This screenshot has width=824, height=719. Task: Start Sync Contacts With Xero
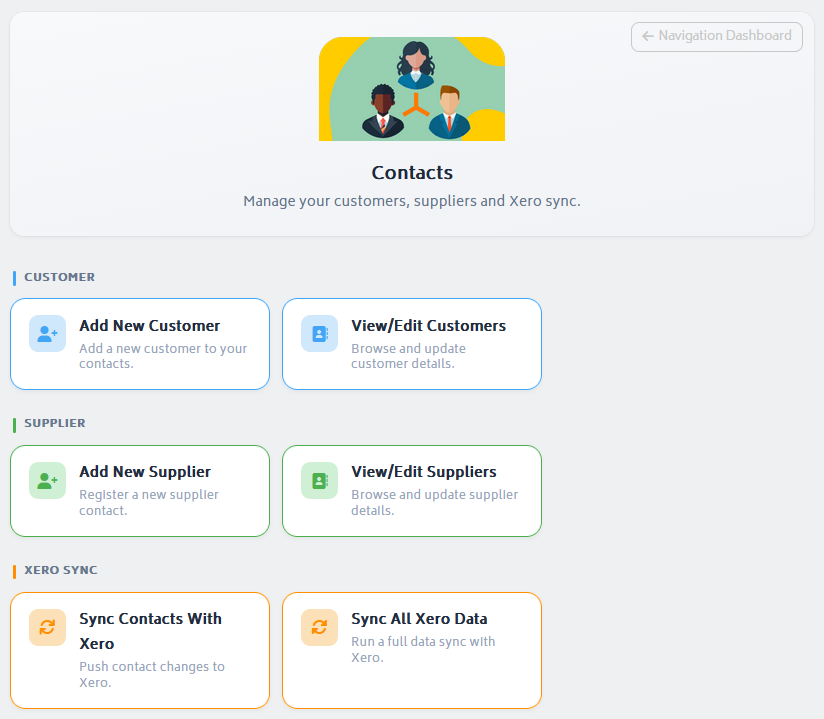[140, 649]
